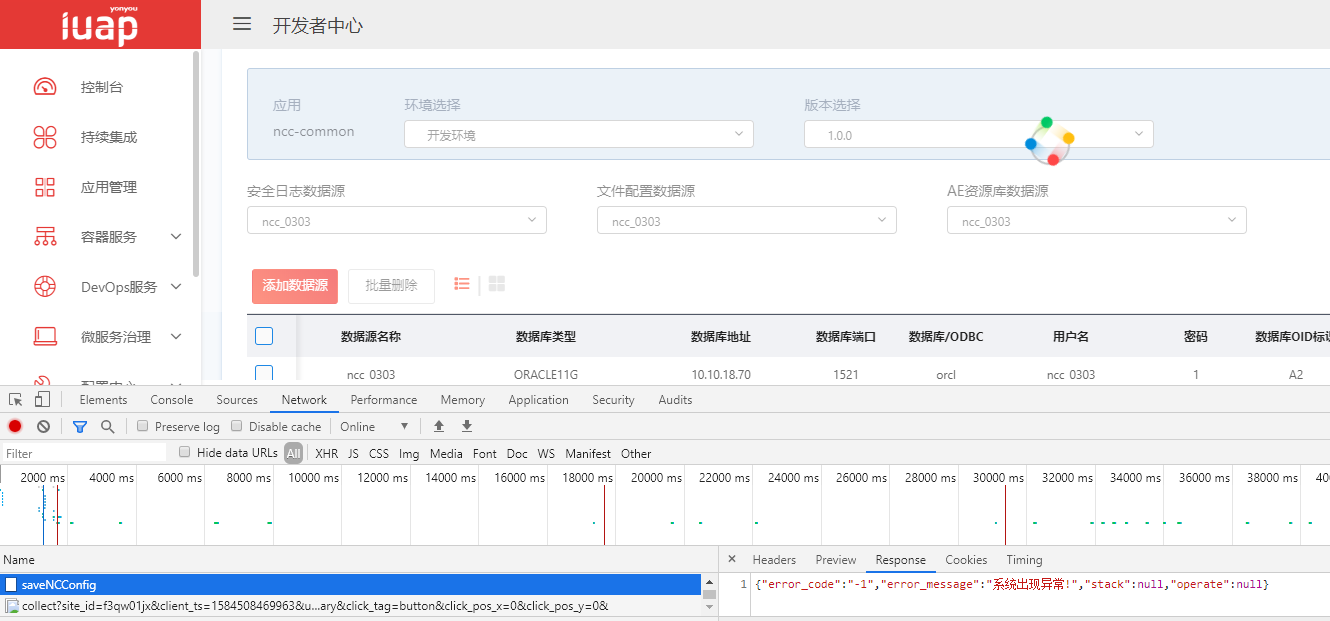Image resolution: width=1330 pixels, height=621 pixels.
Task: Switch to Console tab in DevTools
Action: coord(172,400)
